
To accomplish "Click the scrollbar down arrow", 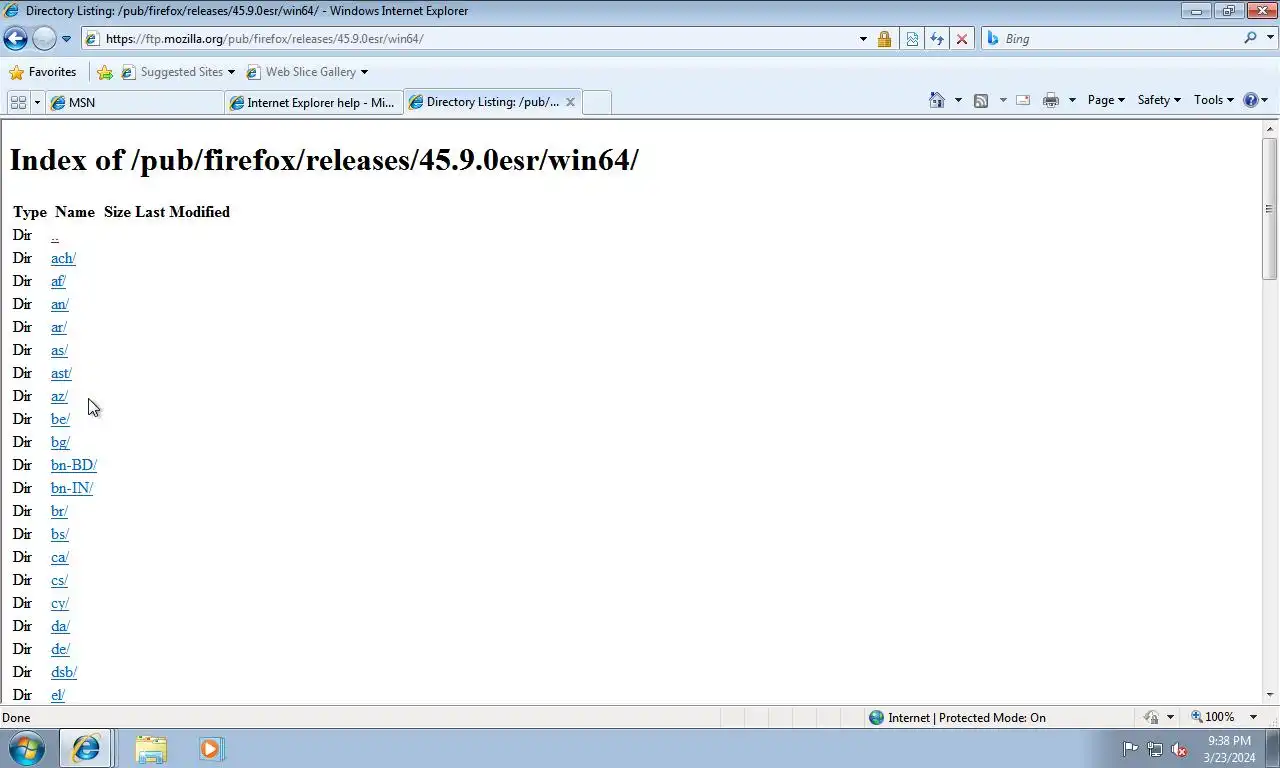I will [x=1270, y=695].
